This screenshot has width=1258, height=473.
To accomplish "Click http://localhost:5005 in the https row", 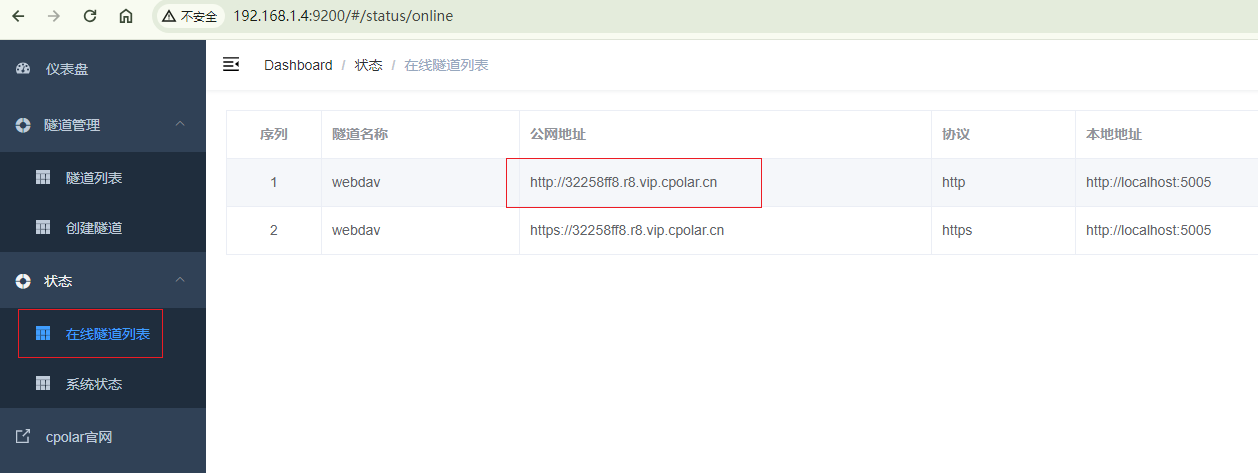I will [1149, 230].
